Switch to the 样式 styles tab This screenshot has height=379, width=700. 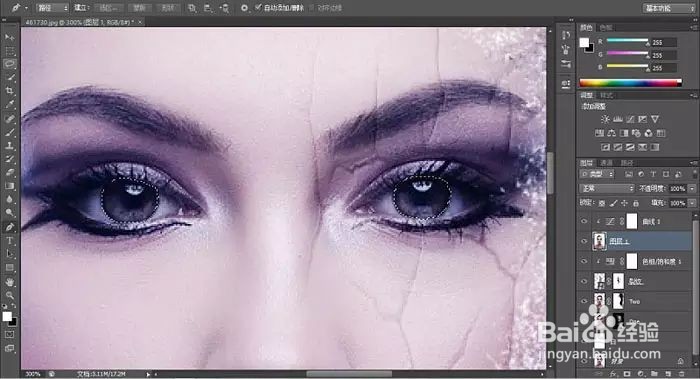[x=606, y=96]
